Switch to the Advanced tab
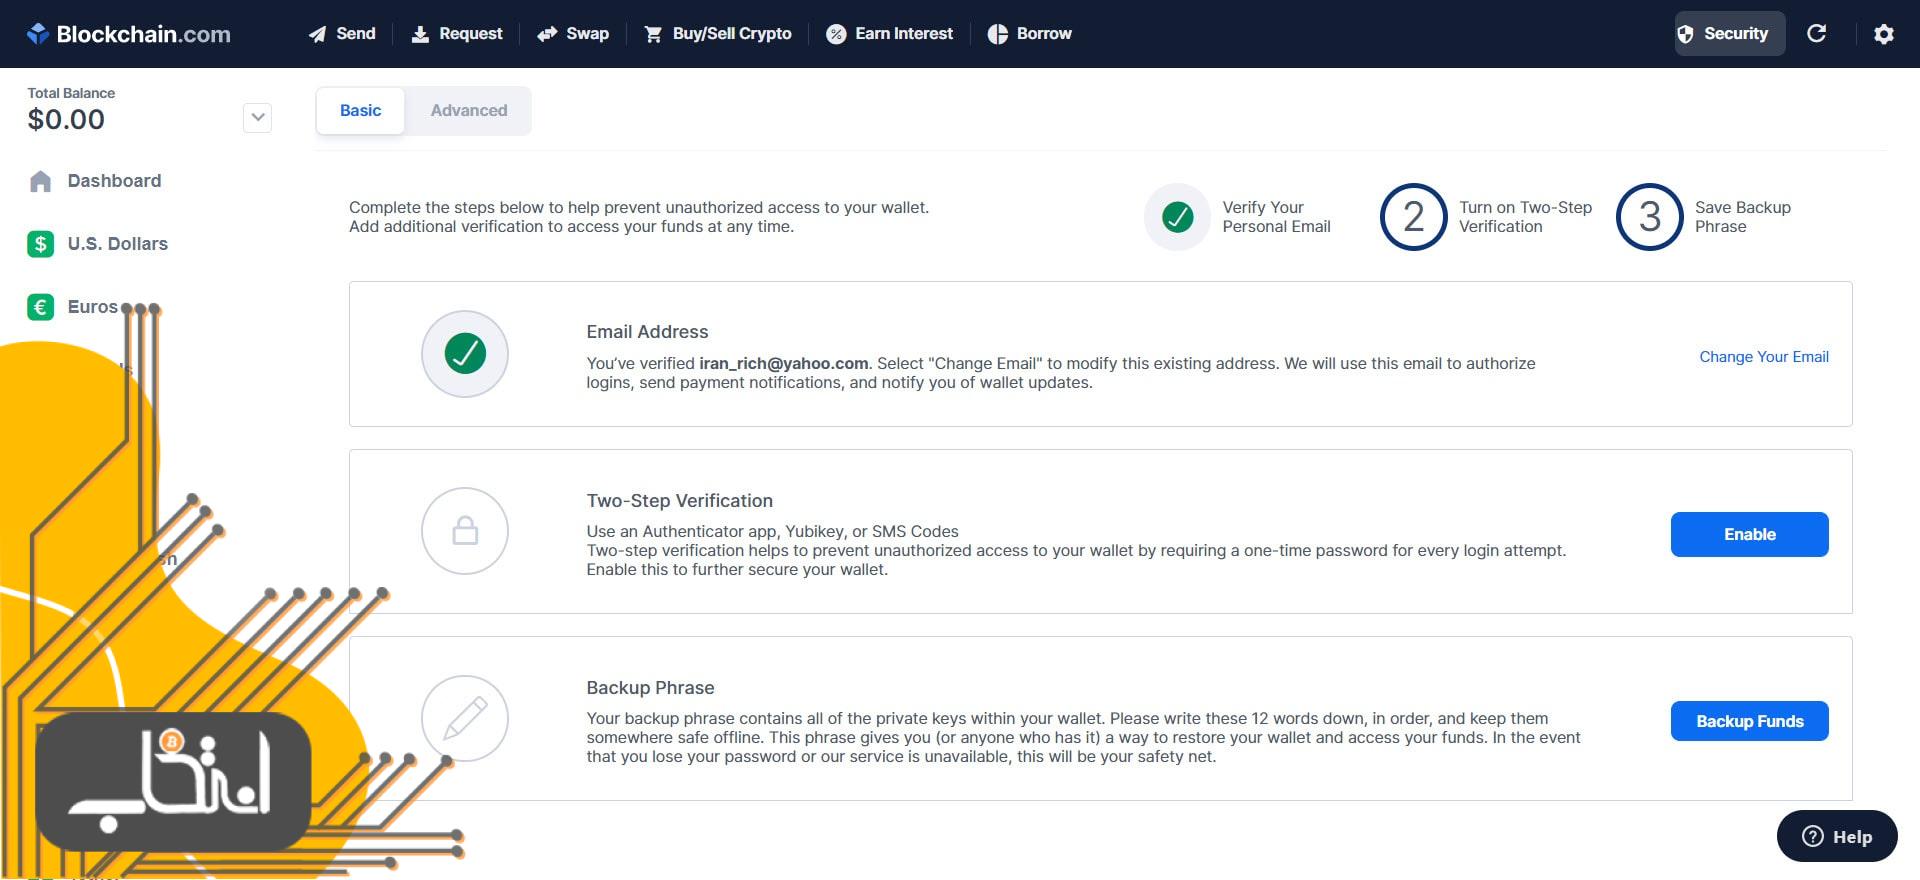 click(469, 111)
